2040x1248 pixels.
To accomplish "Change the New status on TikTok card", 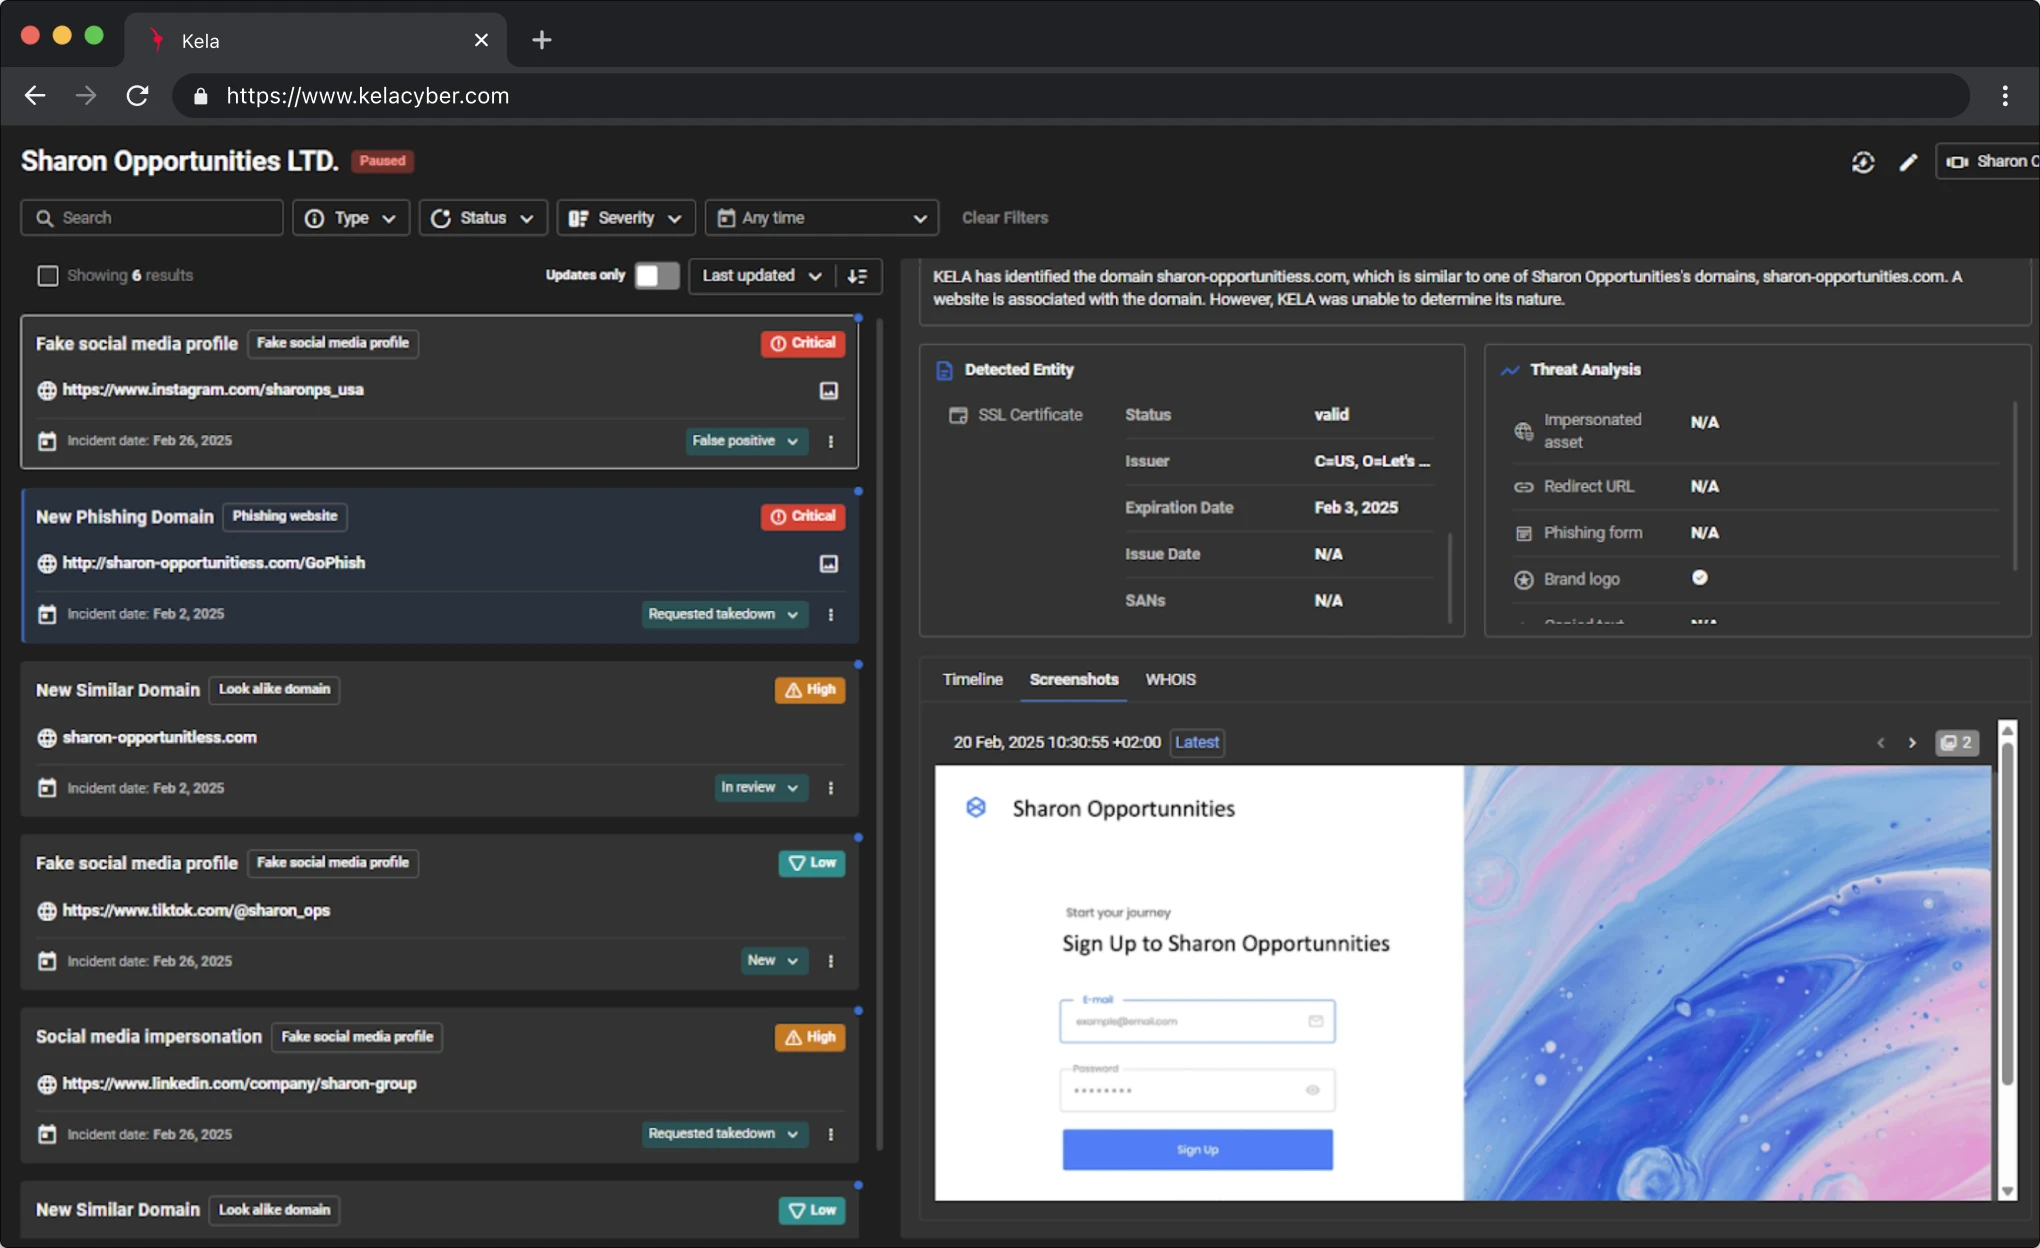I will coord(773,961).
